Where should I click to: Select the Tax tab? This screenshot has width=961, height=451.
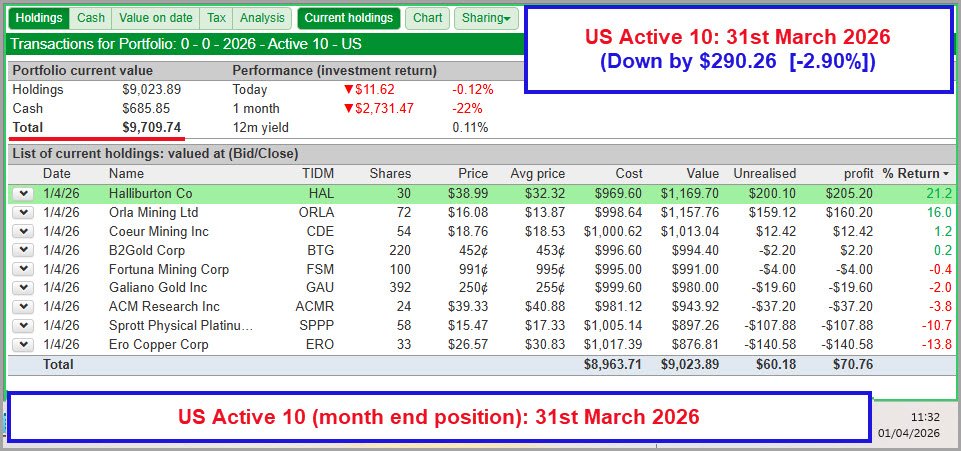(x=216, y=18)
